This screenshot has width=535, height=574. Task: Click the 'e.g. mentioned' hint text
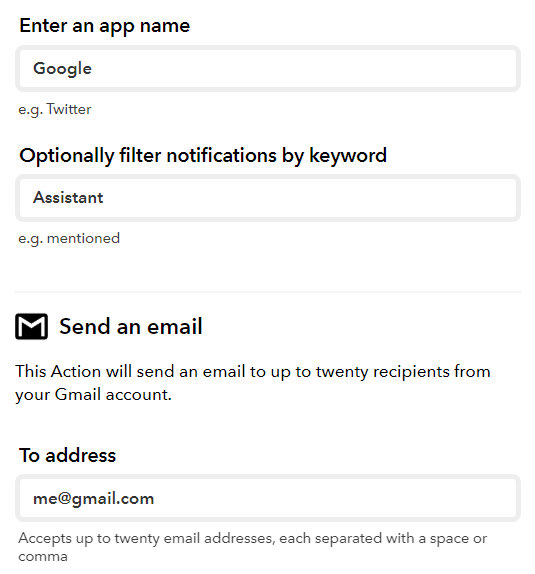coord(69,238)
